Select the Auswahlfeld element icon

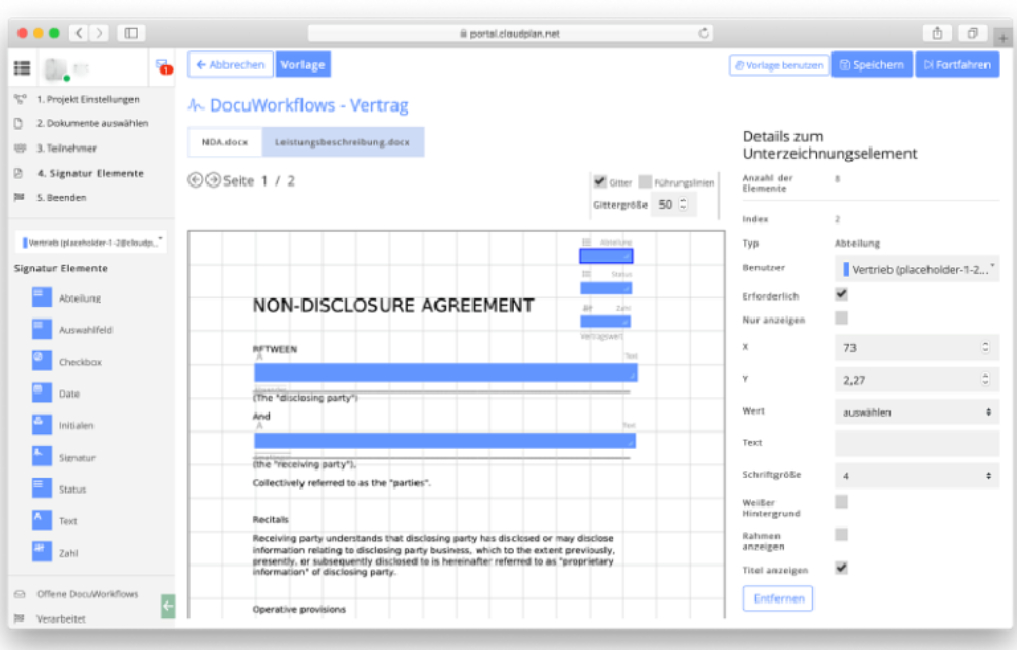[x=42, y=329]
